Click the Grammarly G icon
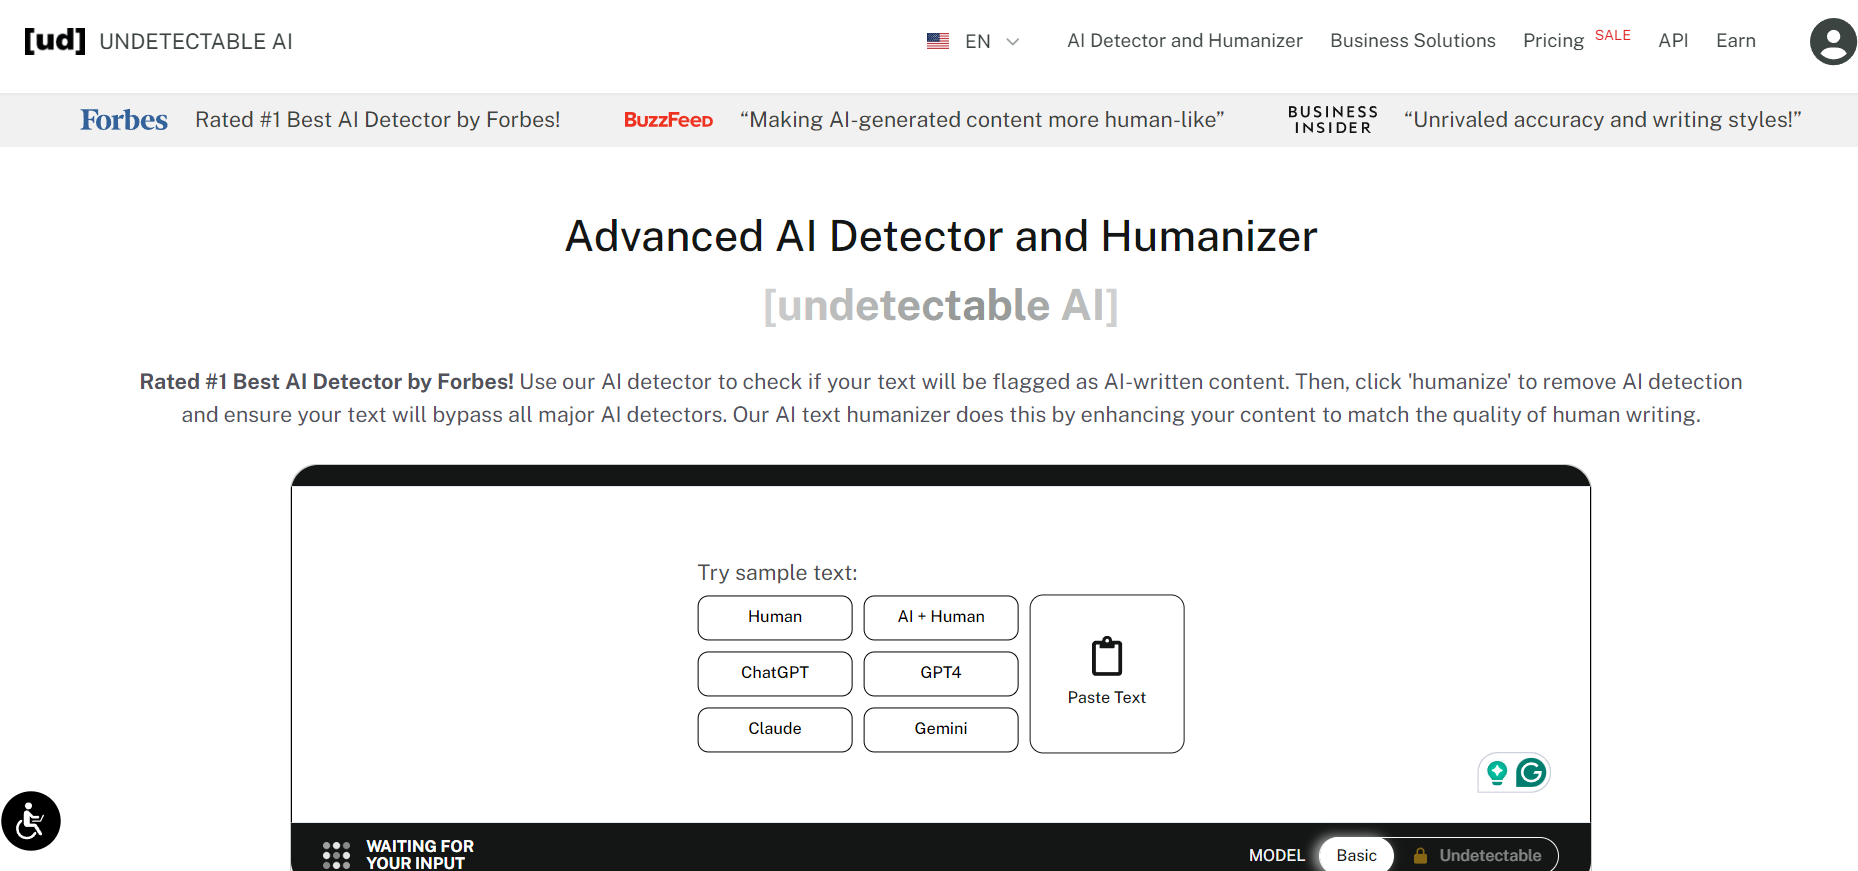This screenshot has height=871, width=1858. coord(1531,772)
